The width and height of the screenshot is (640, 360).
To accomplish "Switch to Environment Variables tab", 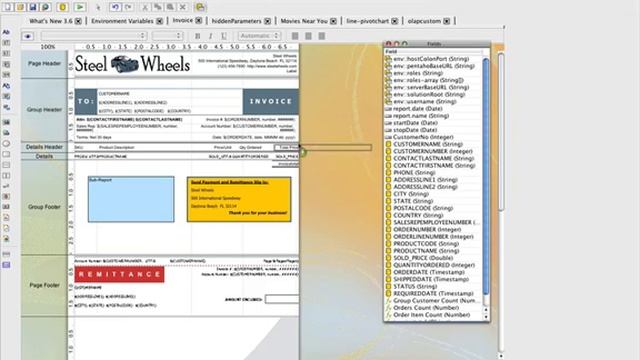I will 122,21.
